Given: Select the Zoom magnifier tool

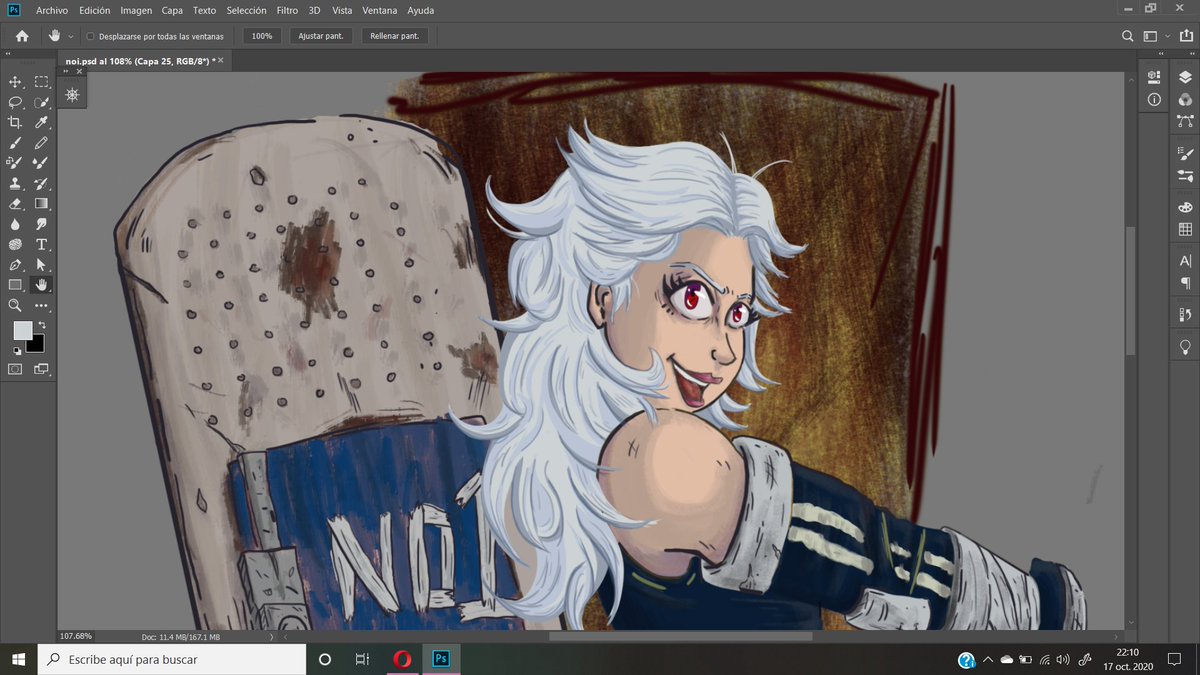Looking at the screenshot, I should (15, 305).
